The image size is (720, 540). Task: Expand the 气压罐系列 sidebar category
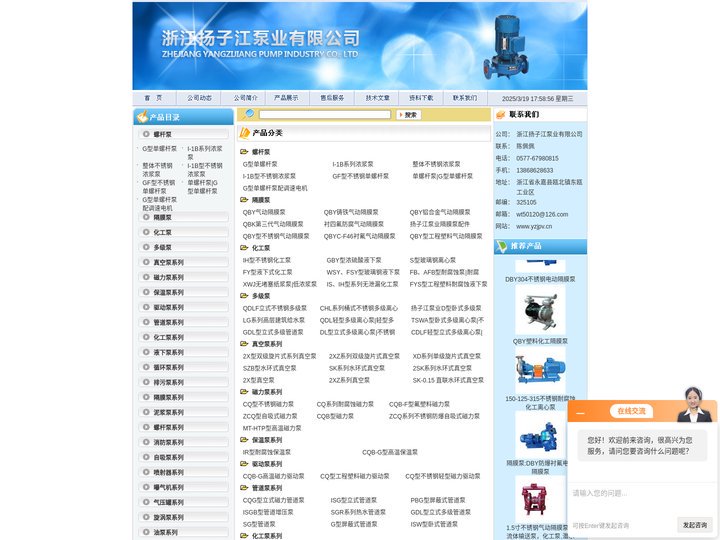pos(183,502)
